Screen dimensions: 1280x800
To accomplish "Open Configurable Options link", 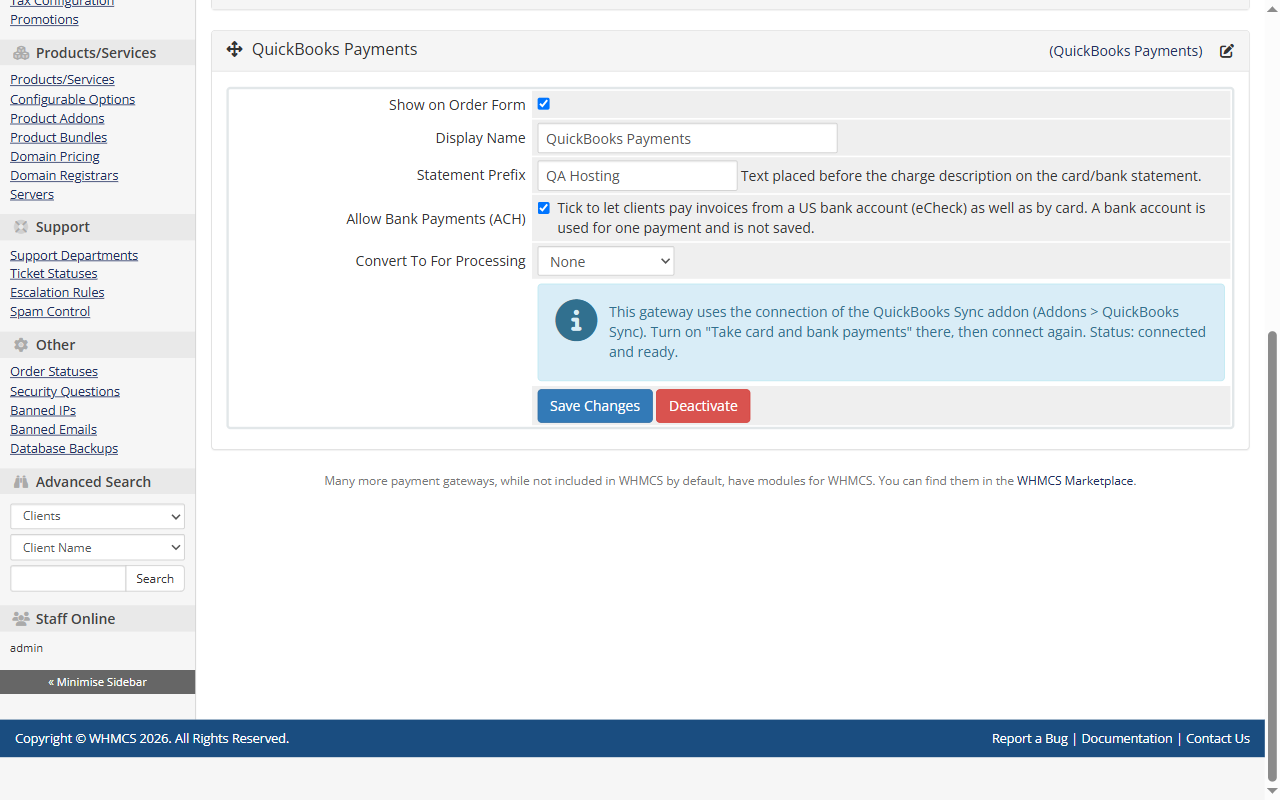I will 72,99.
